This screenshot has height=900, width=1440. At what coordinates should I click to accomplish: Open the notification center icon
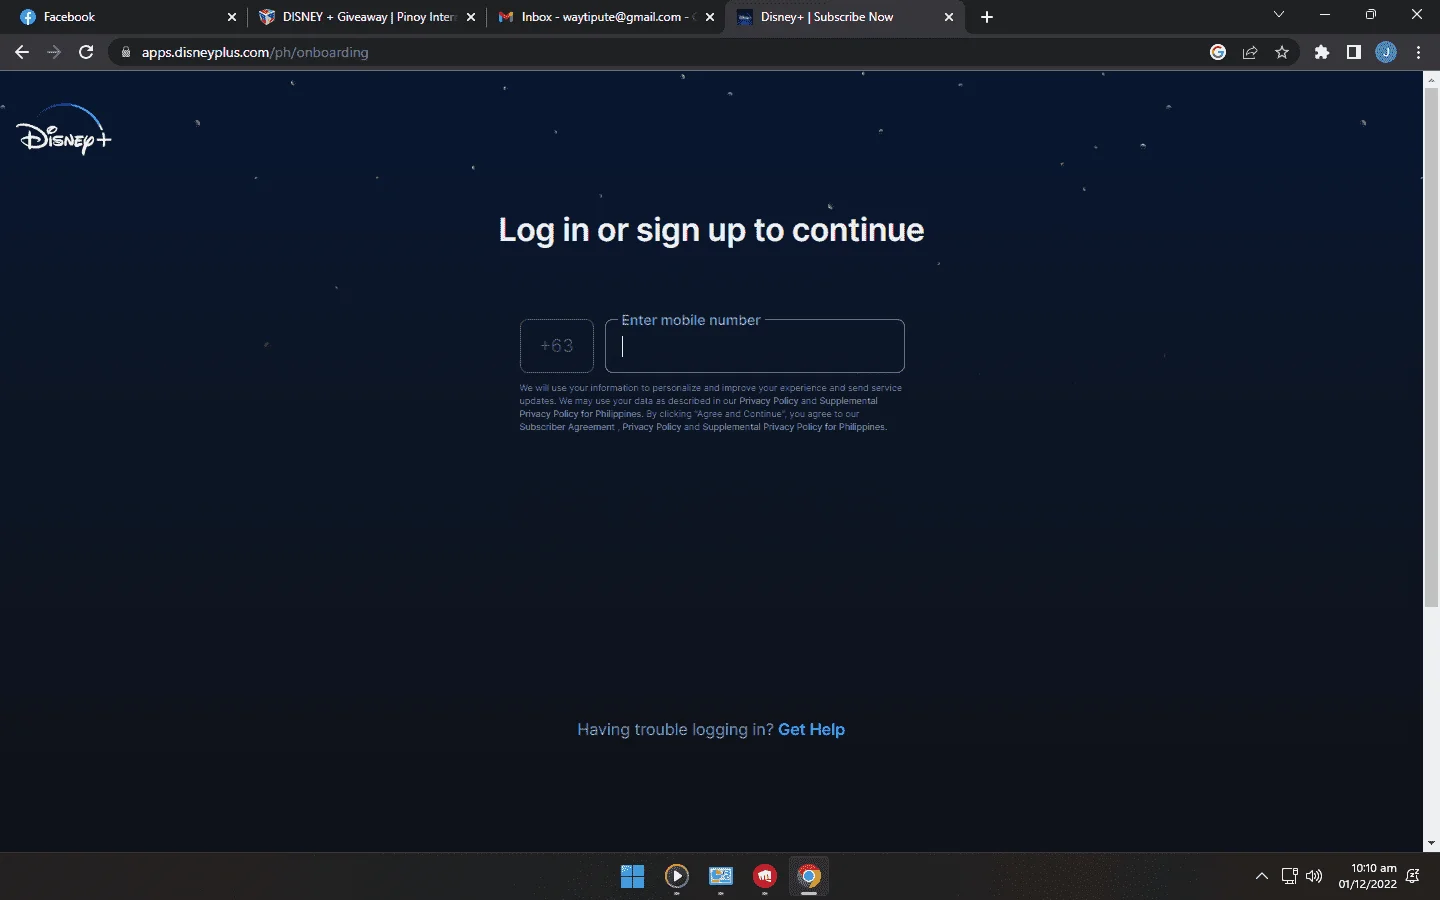point(1413,877)
